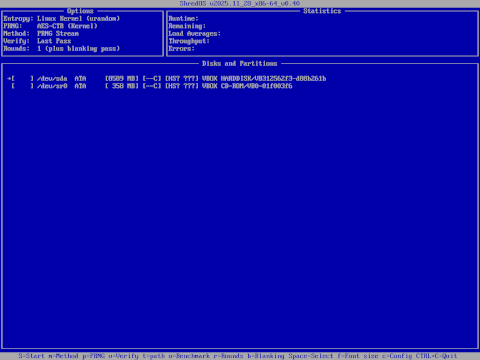Click Space=Select hint in footer

(x=311, y=356)
